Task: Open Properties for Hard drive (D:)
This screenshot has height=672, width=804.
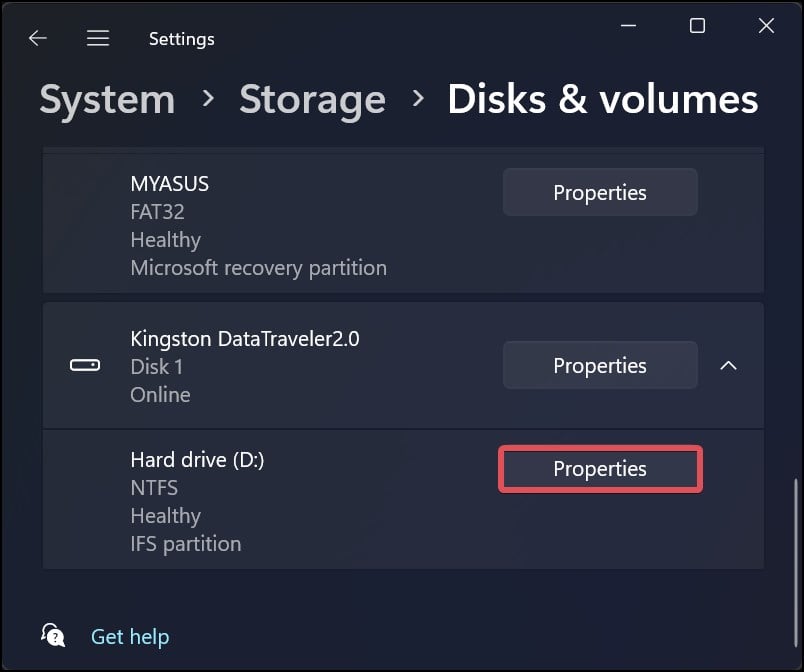Action: (x=600, y=469)
